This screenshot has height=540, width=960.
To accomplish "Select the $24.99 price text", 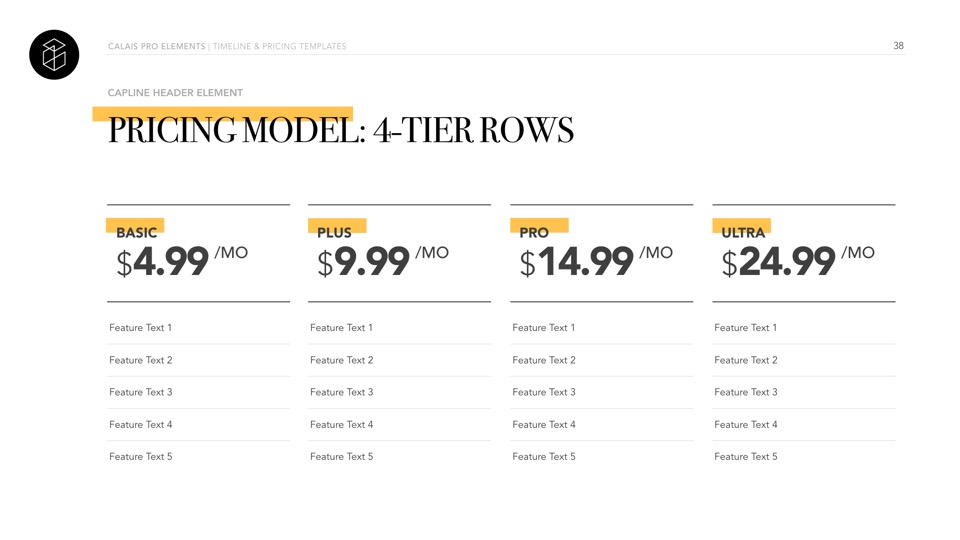I will tap(778, 262).
